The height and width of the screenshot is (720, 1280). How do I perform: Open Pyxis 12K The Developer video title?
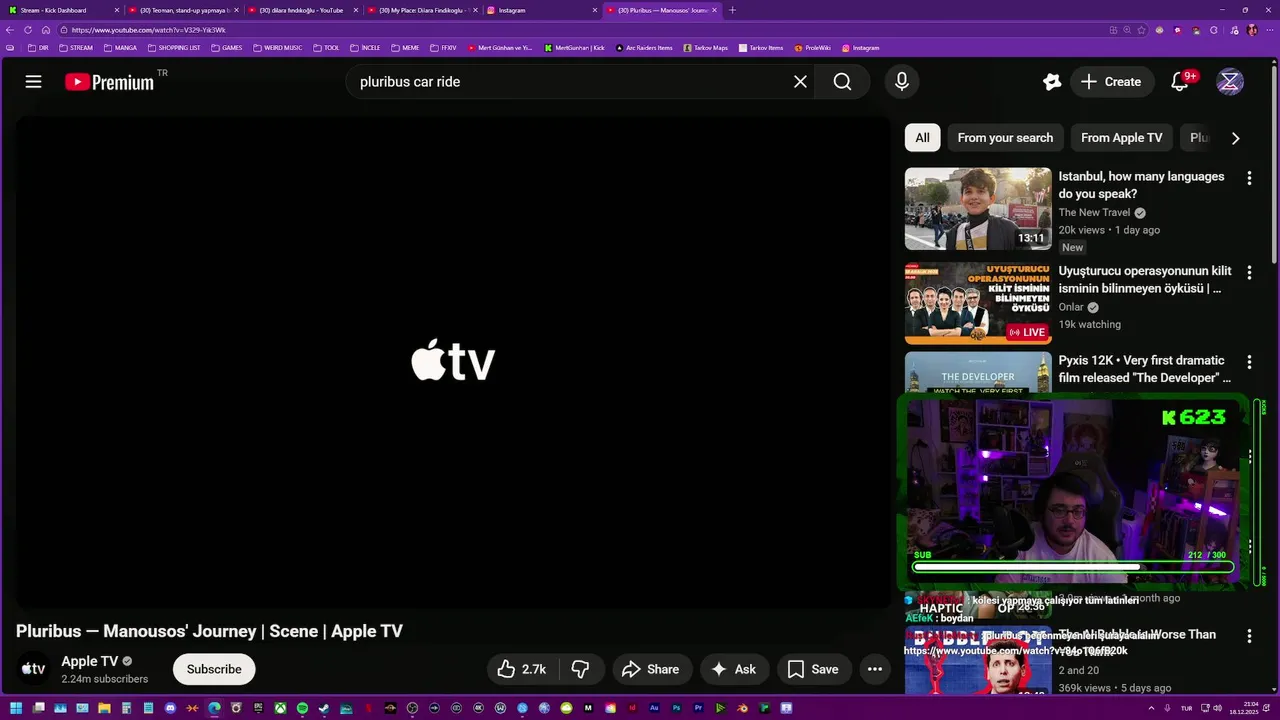(x=1145, y=369)
